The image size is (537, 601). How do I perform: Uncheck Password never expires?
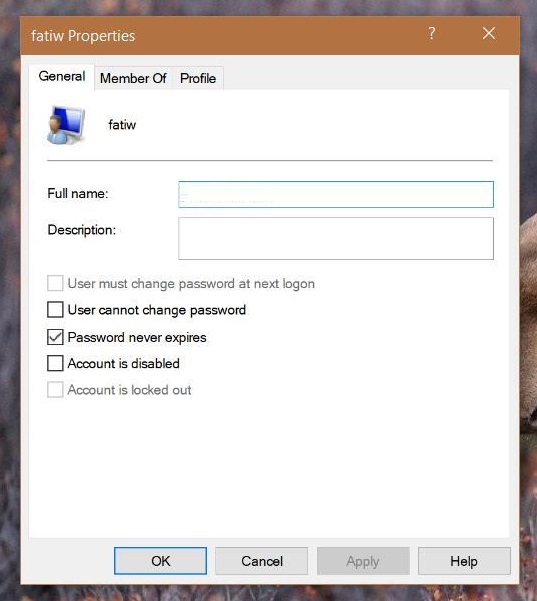[55, 337]
